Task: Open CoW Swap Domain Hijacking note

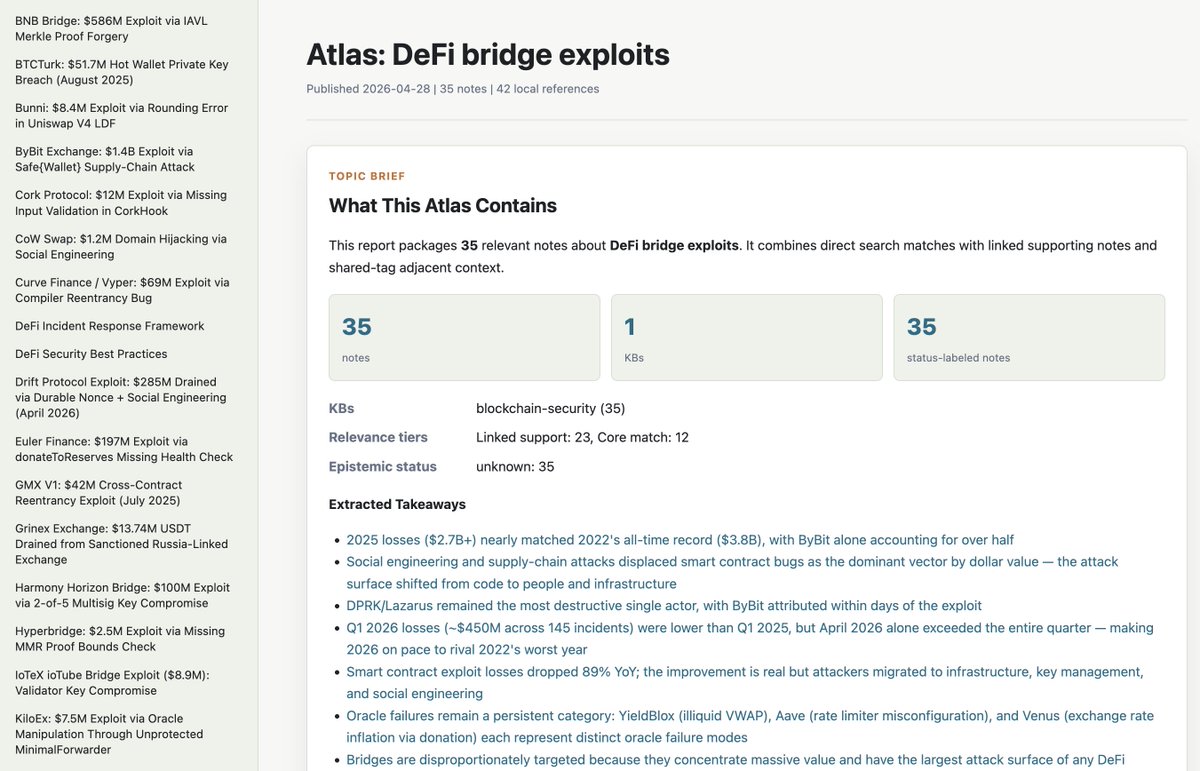Action: (x=121, y=247)
